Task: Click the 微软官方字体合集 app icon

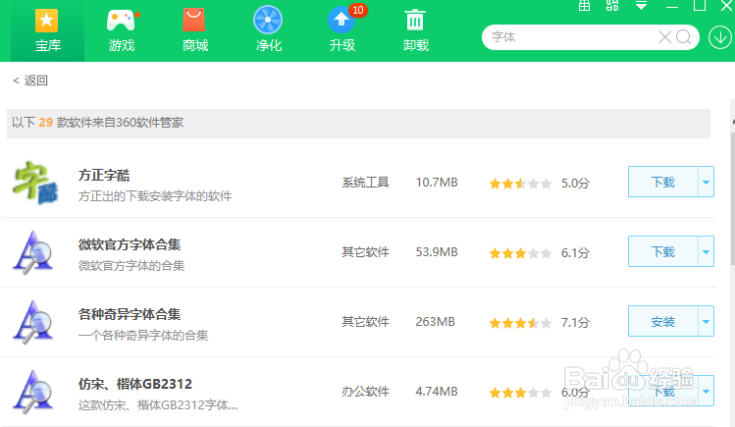Action: [x=33, y=253]
